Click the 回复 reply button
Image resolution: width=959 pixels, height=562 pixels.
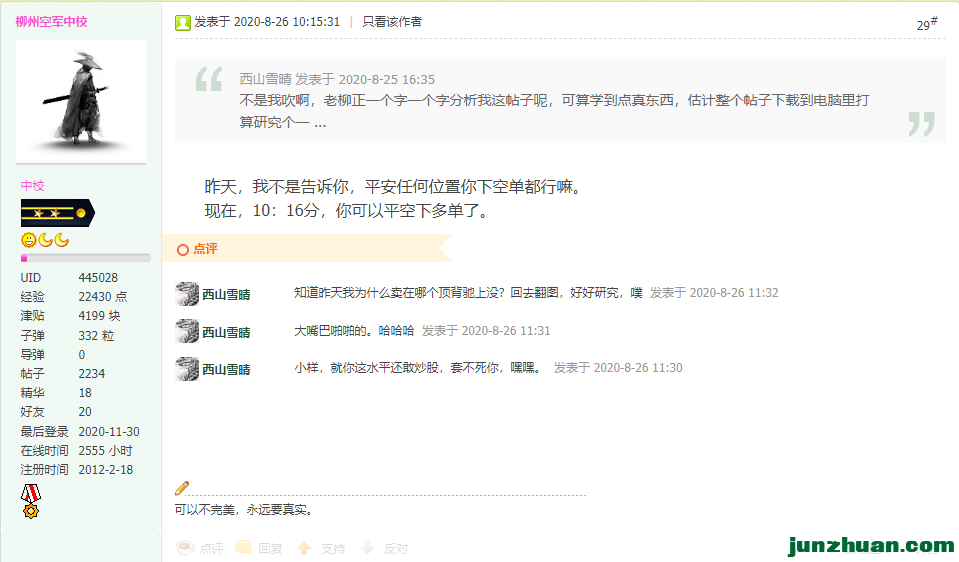(259, 548)
